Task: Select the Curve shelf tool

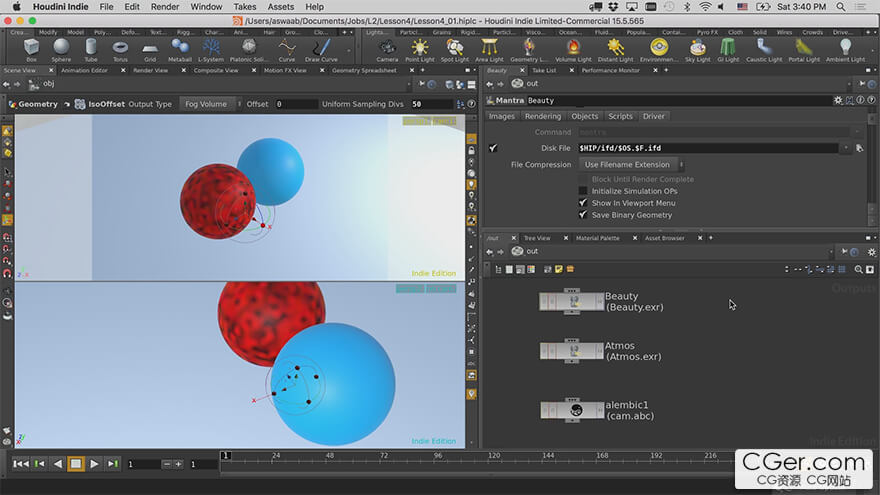Action: (287, 50)
